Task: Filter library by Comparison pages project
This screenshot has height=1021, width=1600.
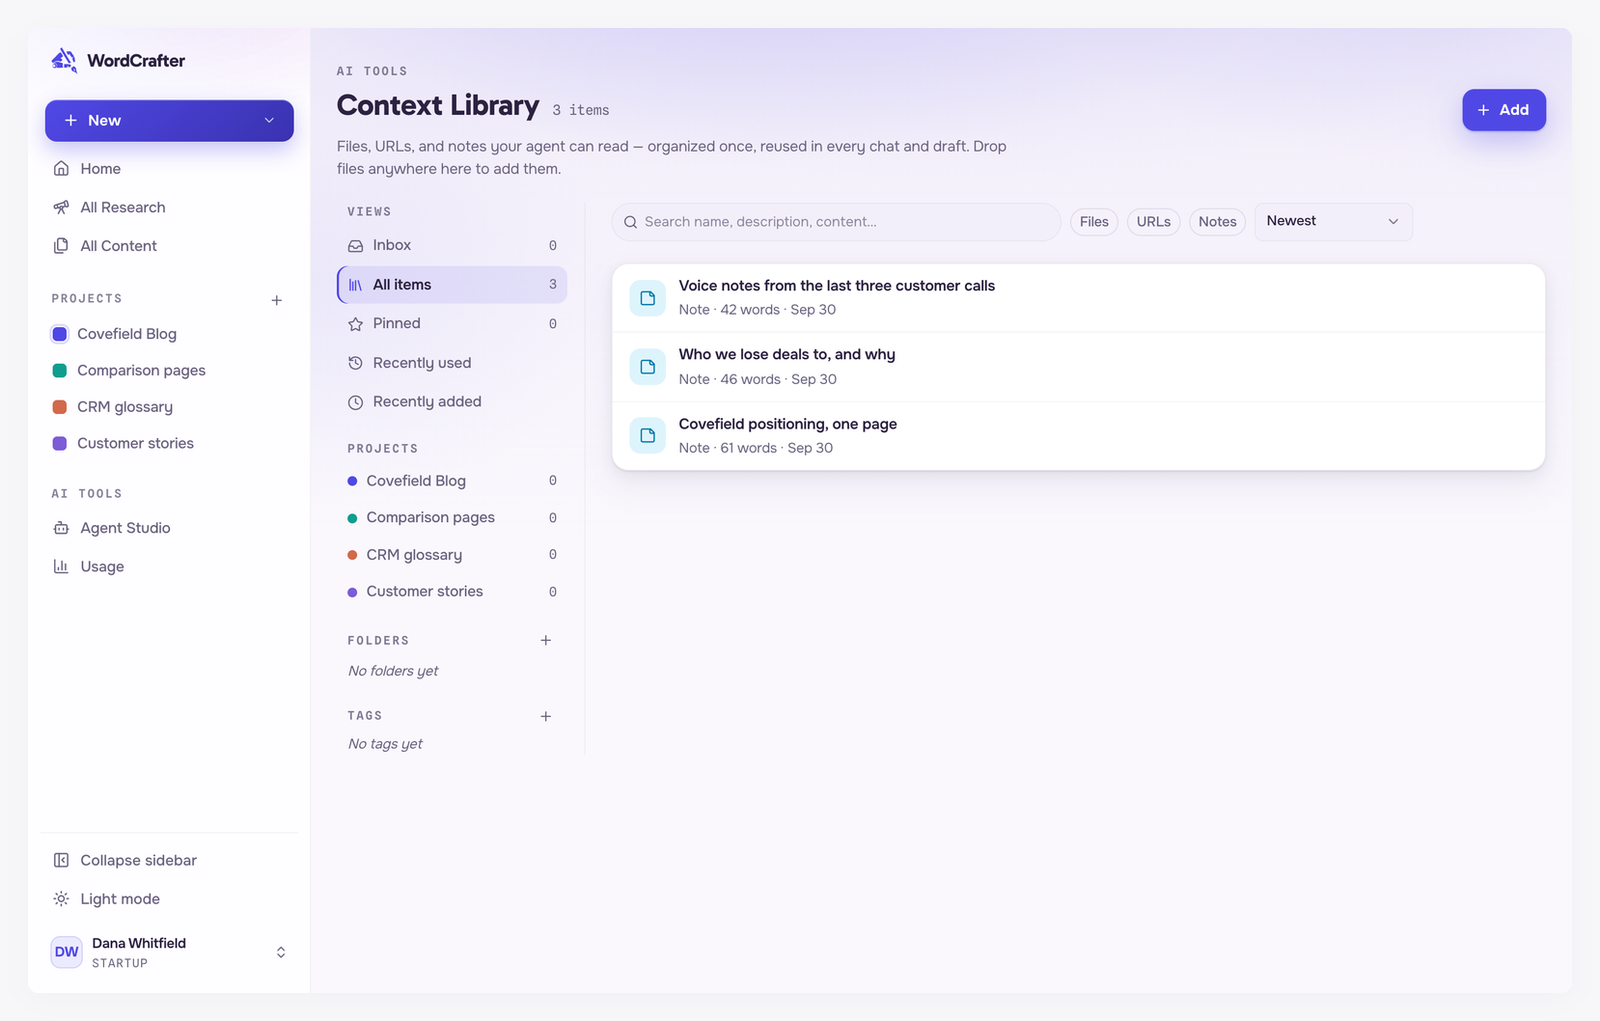Action: click(452, 518)
